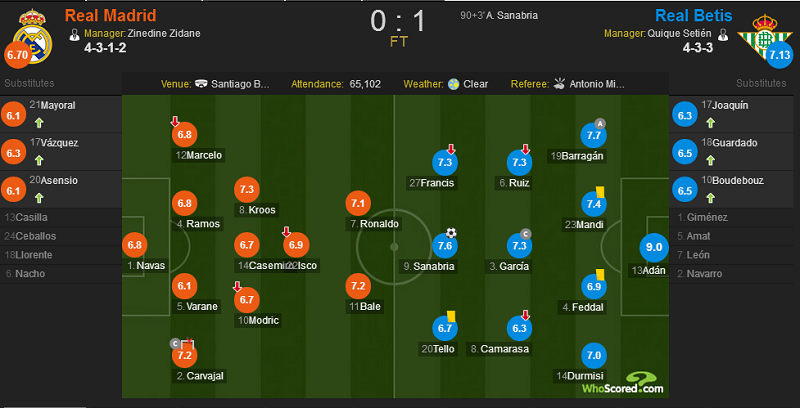Image resolution: width=800 pixels, height=408 pixels.
Task: Click Tello's yellow card icon
Action: pyautogui.click(x=451, y=316)
